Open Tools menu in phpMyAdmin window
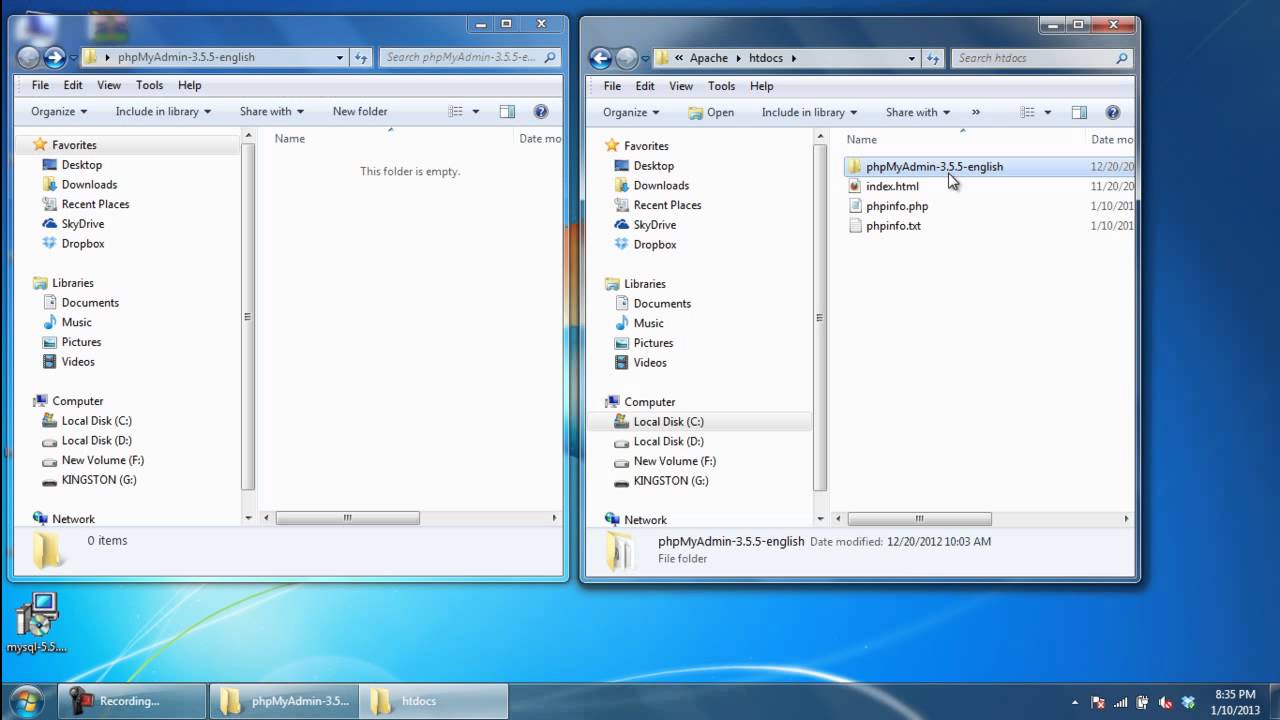 tap(149, 85)
